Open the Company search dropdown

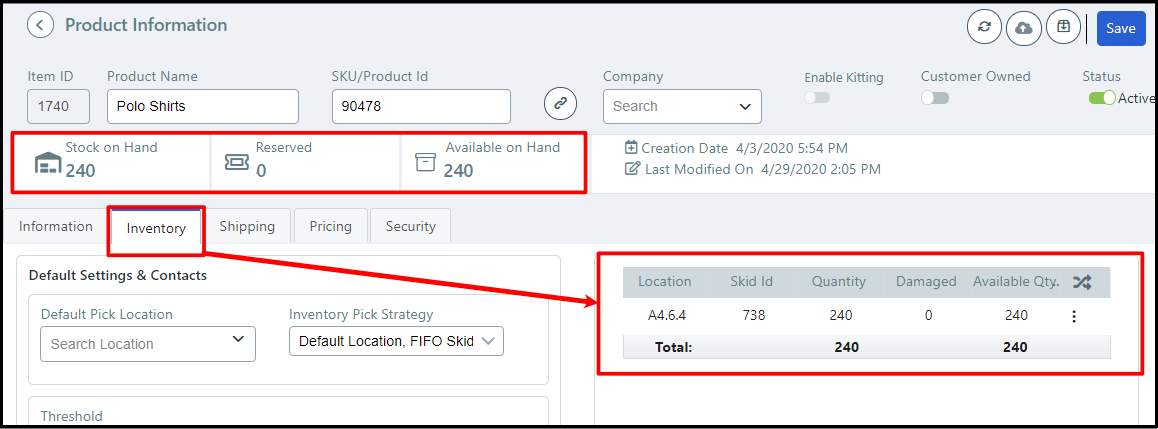pos(682,106)
